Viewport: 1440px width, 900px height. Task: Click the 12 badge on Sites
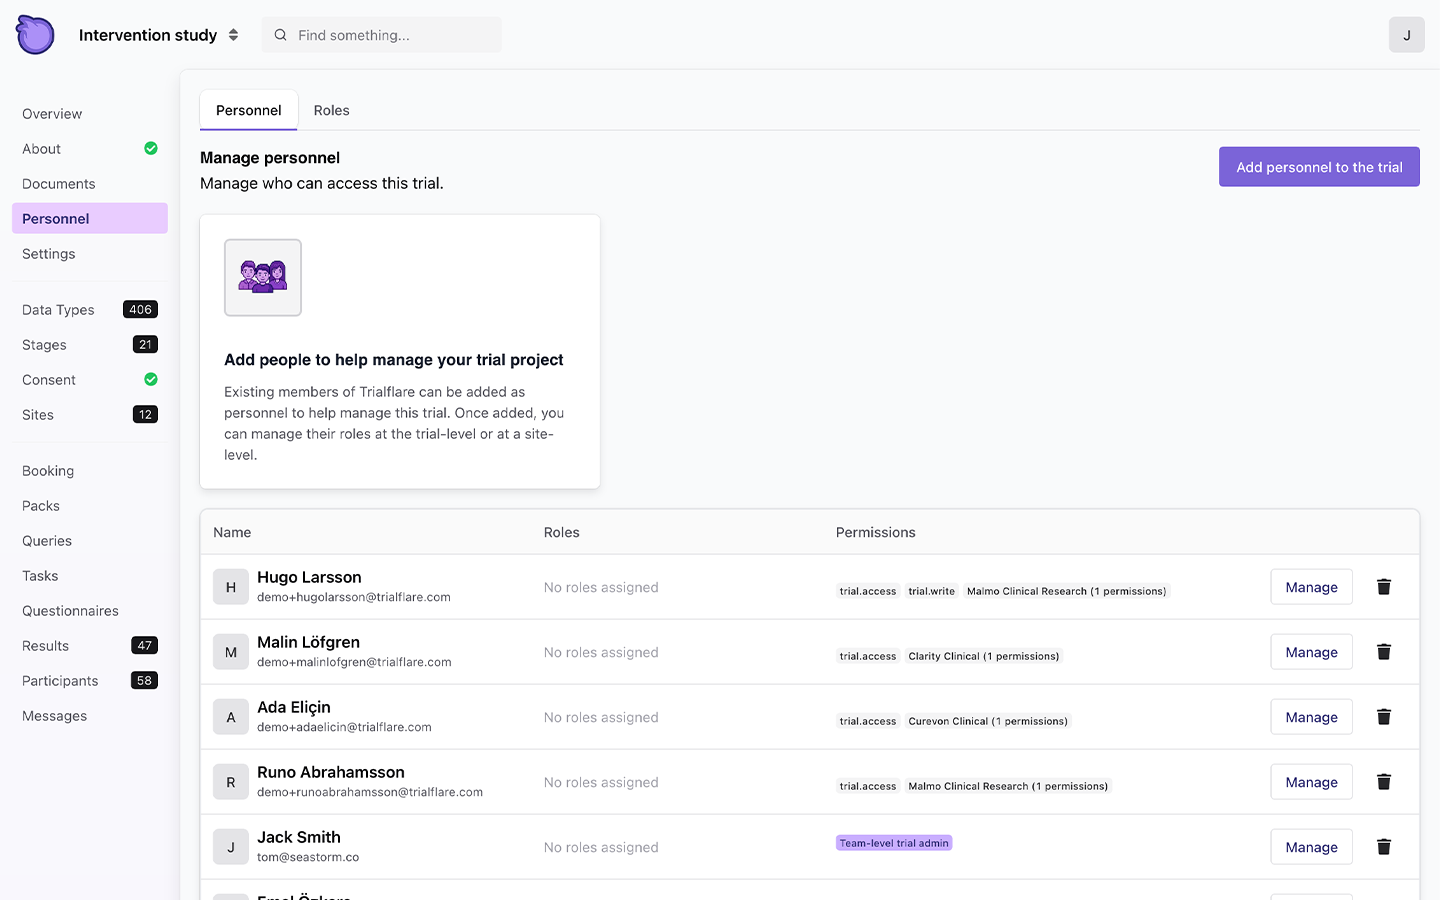coord(145,415)
